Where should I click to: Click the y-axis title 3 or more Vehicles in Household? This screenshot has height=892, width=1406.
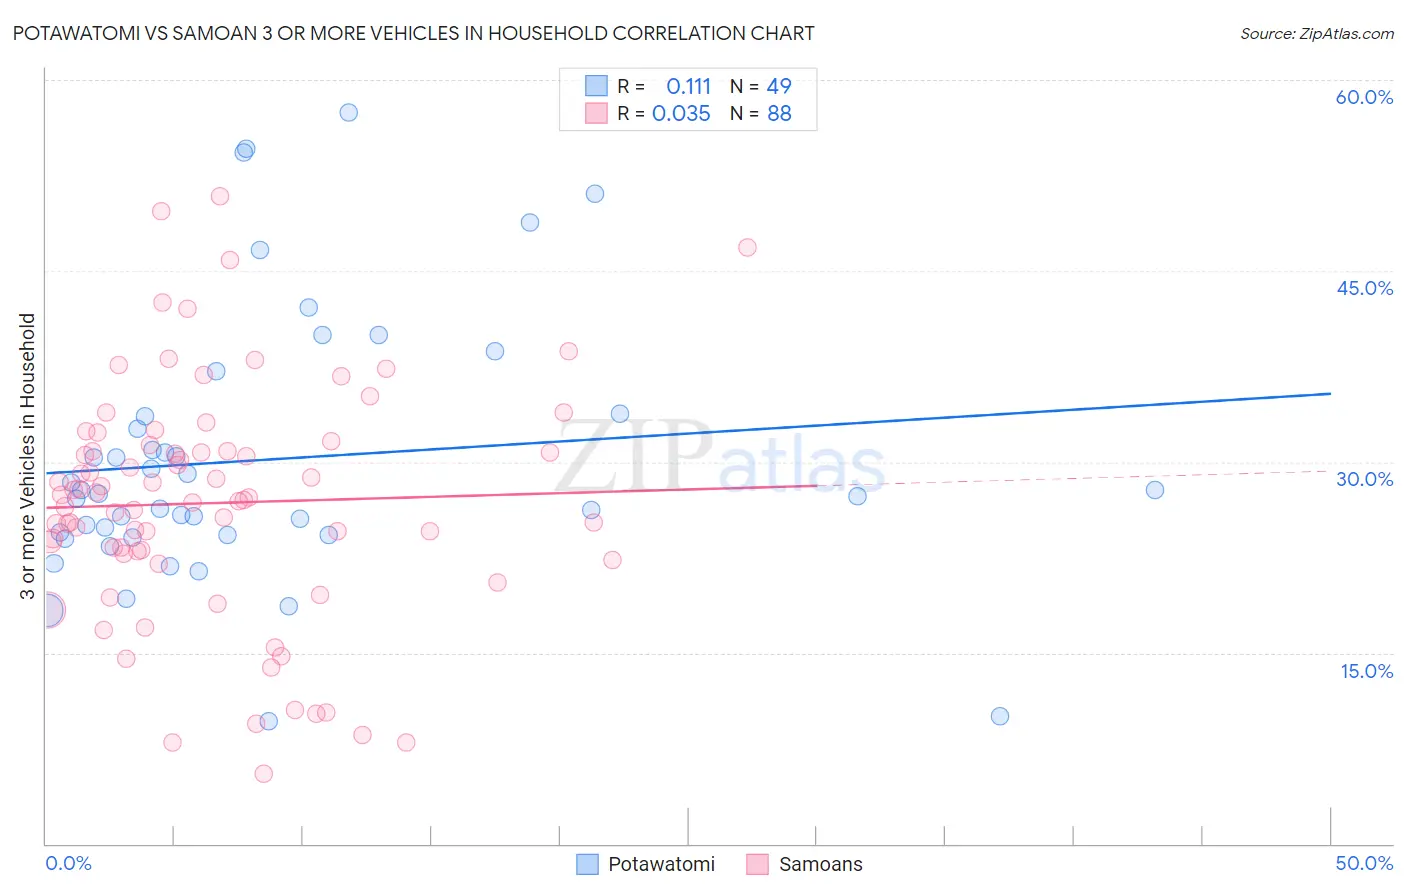click(x=27, y=456)
